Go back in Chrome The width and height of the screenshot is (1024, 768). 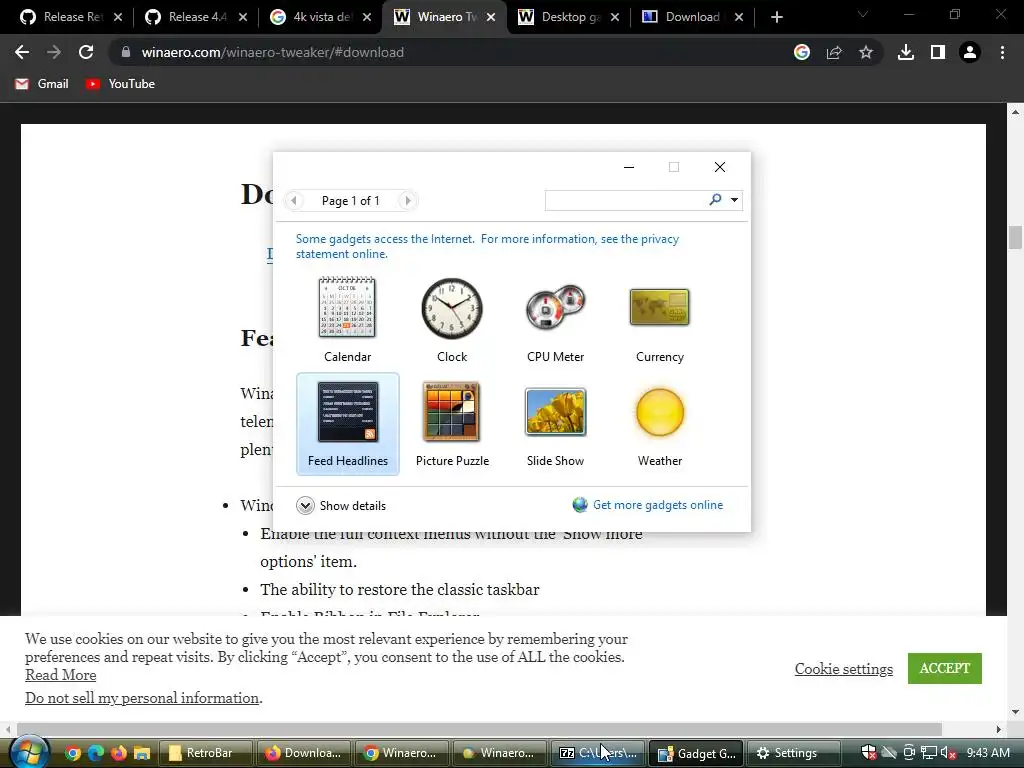pos(22,52)
